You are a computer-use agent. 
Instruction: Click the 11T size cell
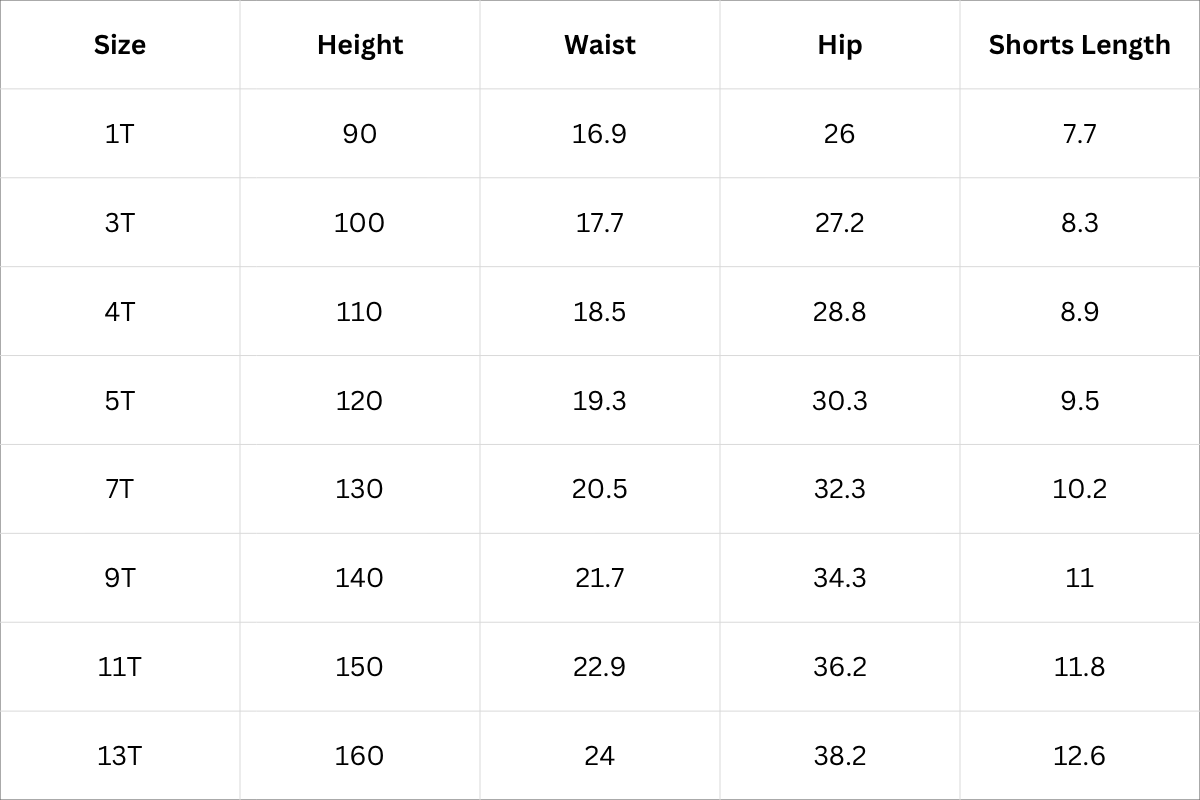pyautogui.click(x=120, y=667)
